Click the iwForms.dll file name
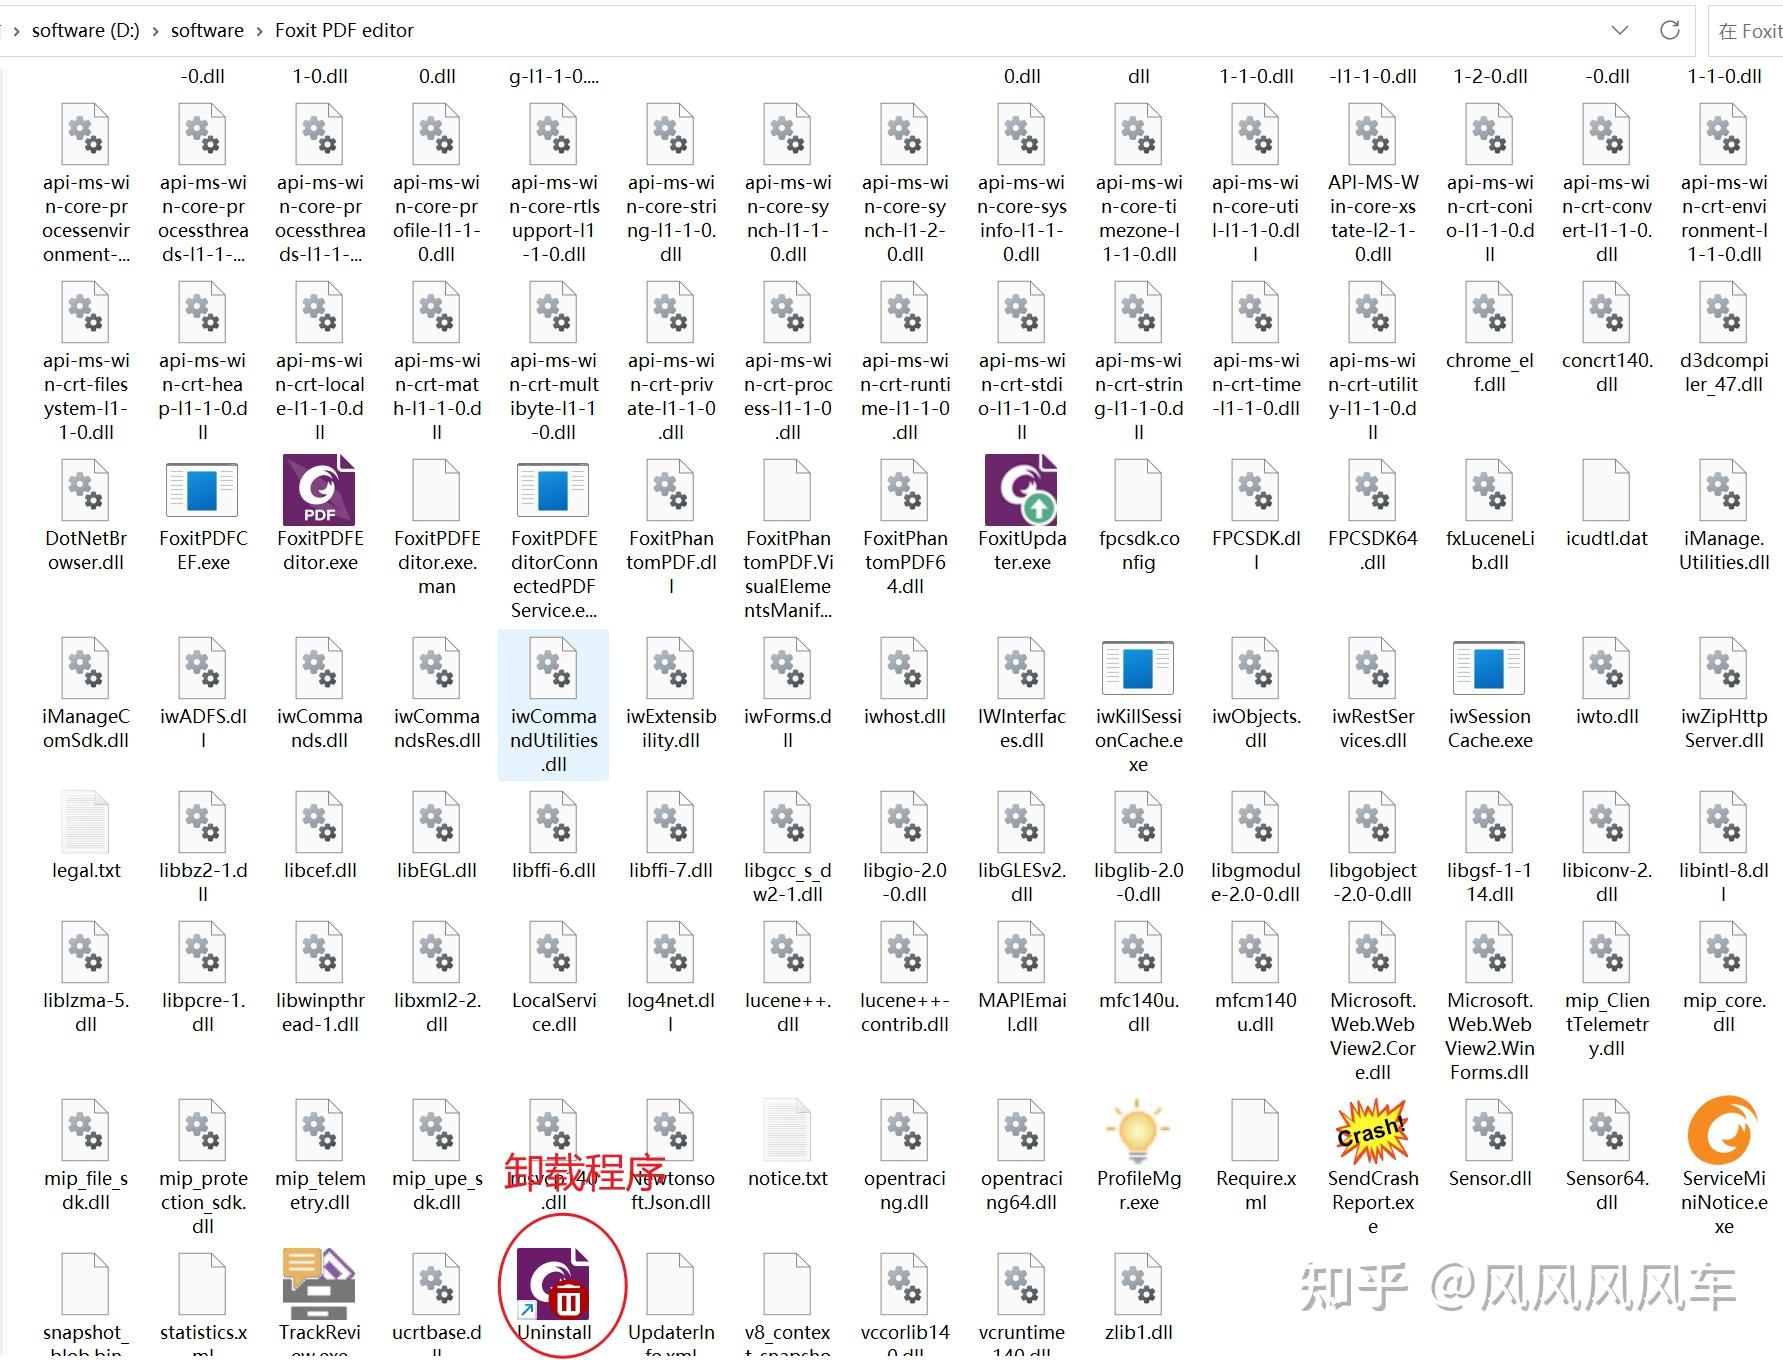1783x1360 pixels. [x=788, y=728]
